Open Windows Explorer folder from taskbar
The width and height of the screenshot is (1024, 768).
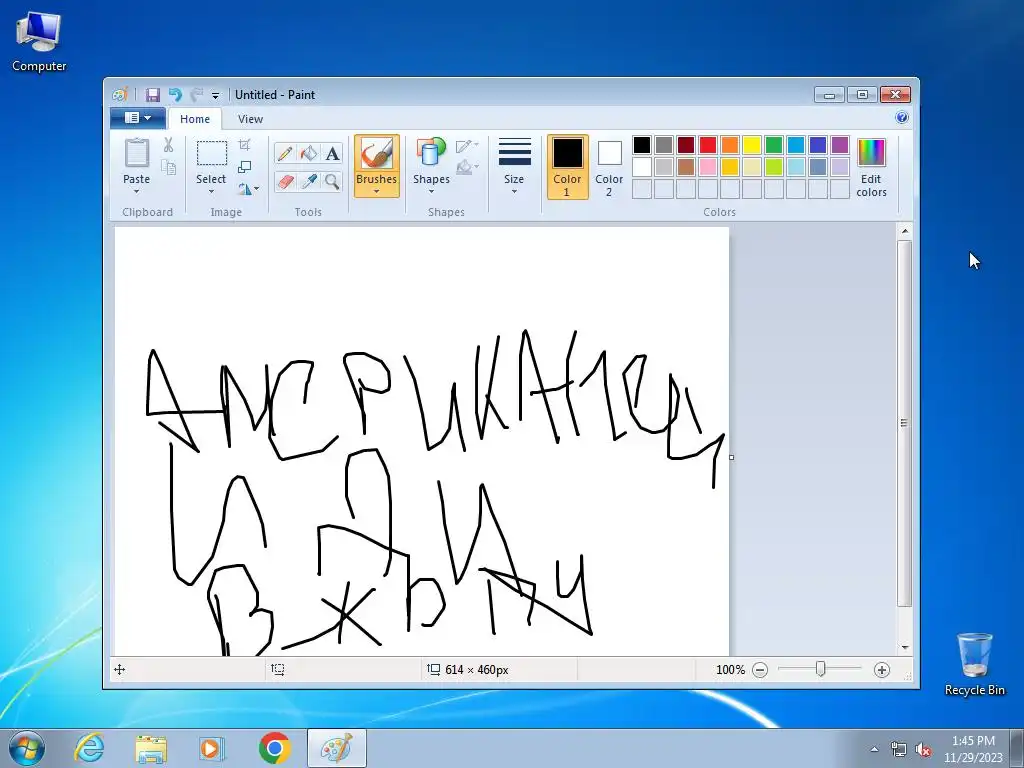(x=151, y=748)
